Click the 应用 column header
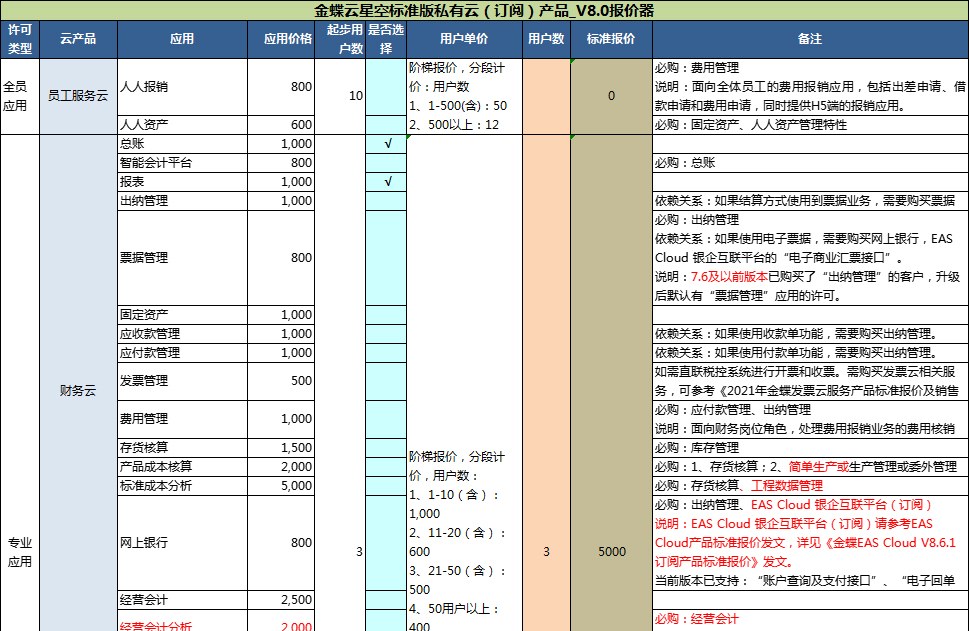Viewport: 969px width, 631px height. tap(182, 39)
